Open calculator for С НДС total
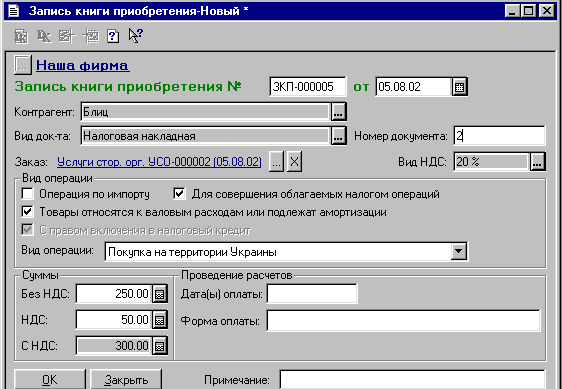562x389 pixels. point(160,346)
